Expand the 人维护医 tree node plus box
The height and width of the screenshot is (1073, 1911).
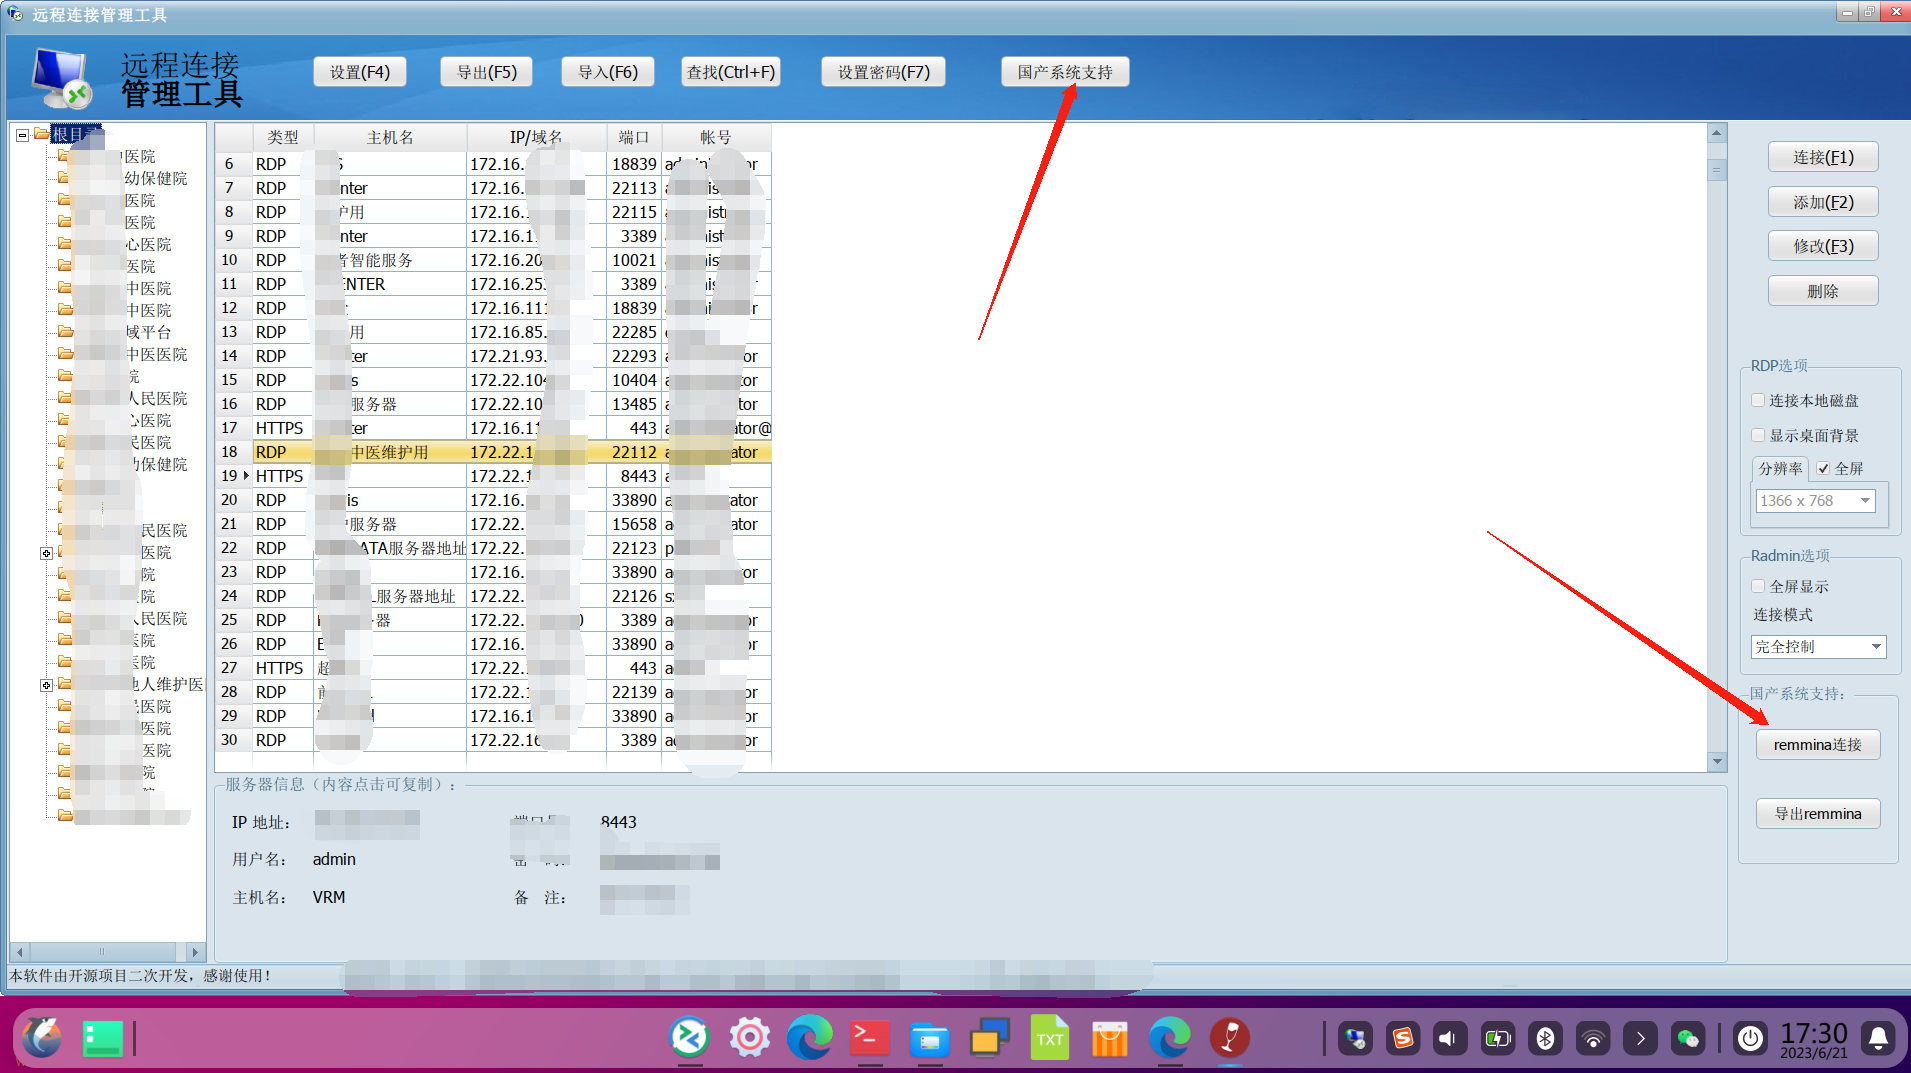pyautogui.click(x=46, y=685)
